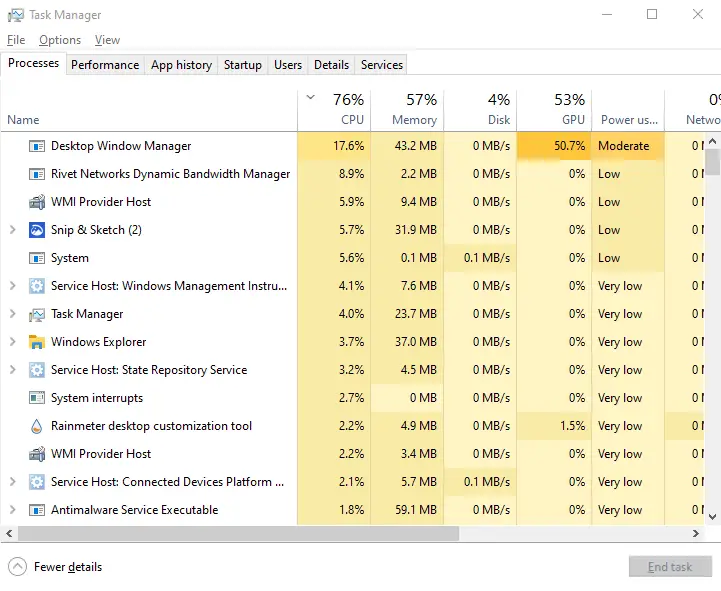Expand Antimalware Service Executable entry
721x591 pixels.
tap(13, 510)
